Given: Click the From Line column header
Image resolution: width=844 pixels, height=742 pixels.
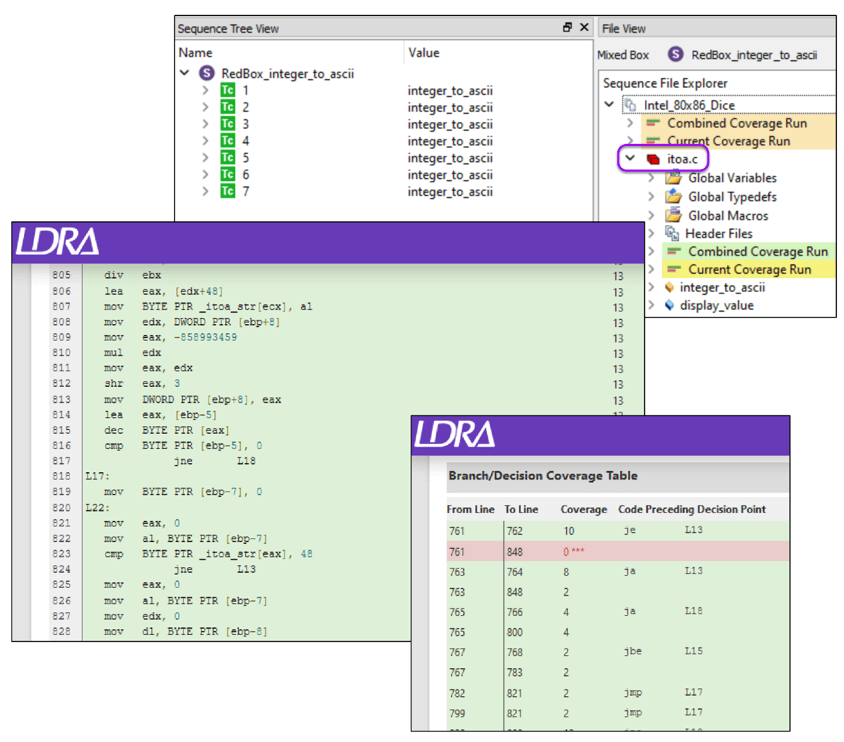Looking at the screenshot, I should tap(470, 509).
